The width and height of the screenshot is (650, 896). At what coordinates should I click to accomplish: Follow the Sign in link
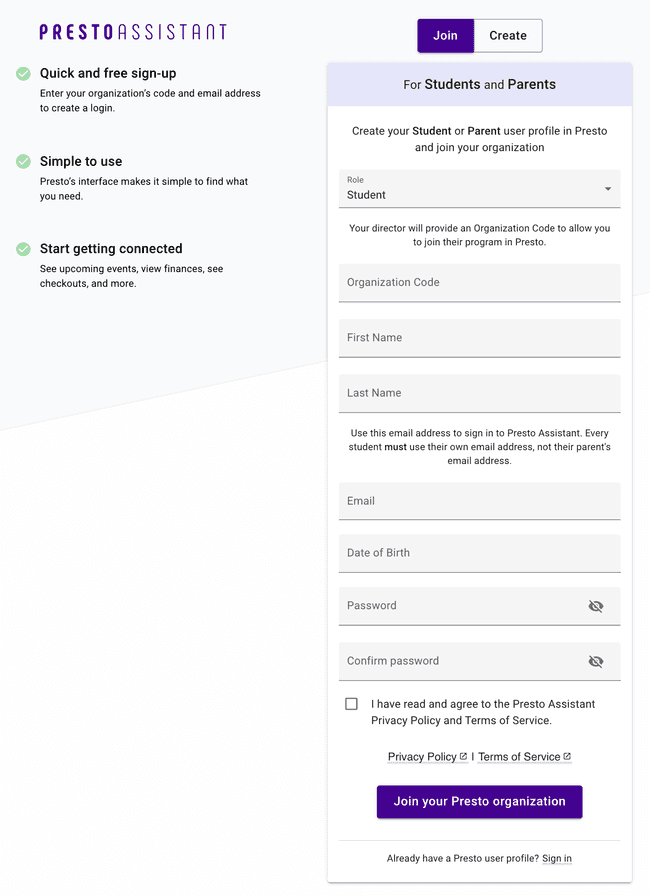coord(556,858)
